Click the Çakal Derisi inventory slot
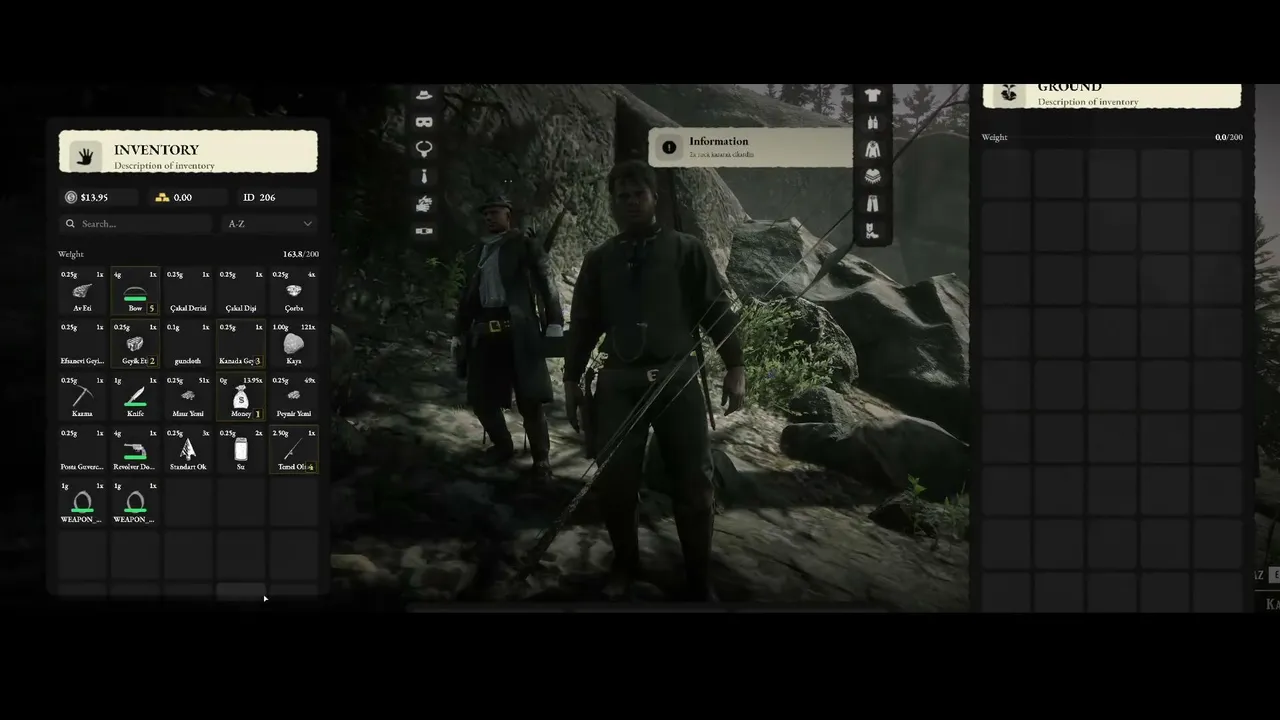 188,291
